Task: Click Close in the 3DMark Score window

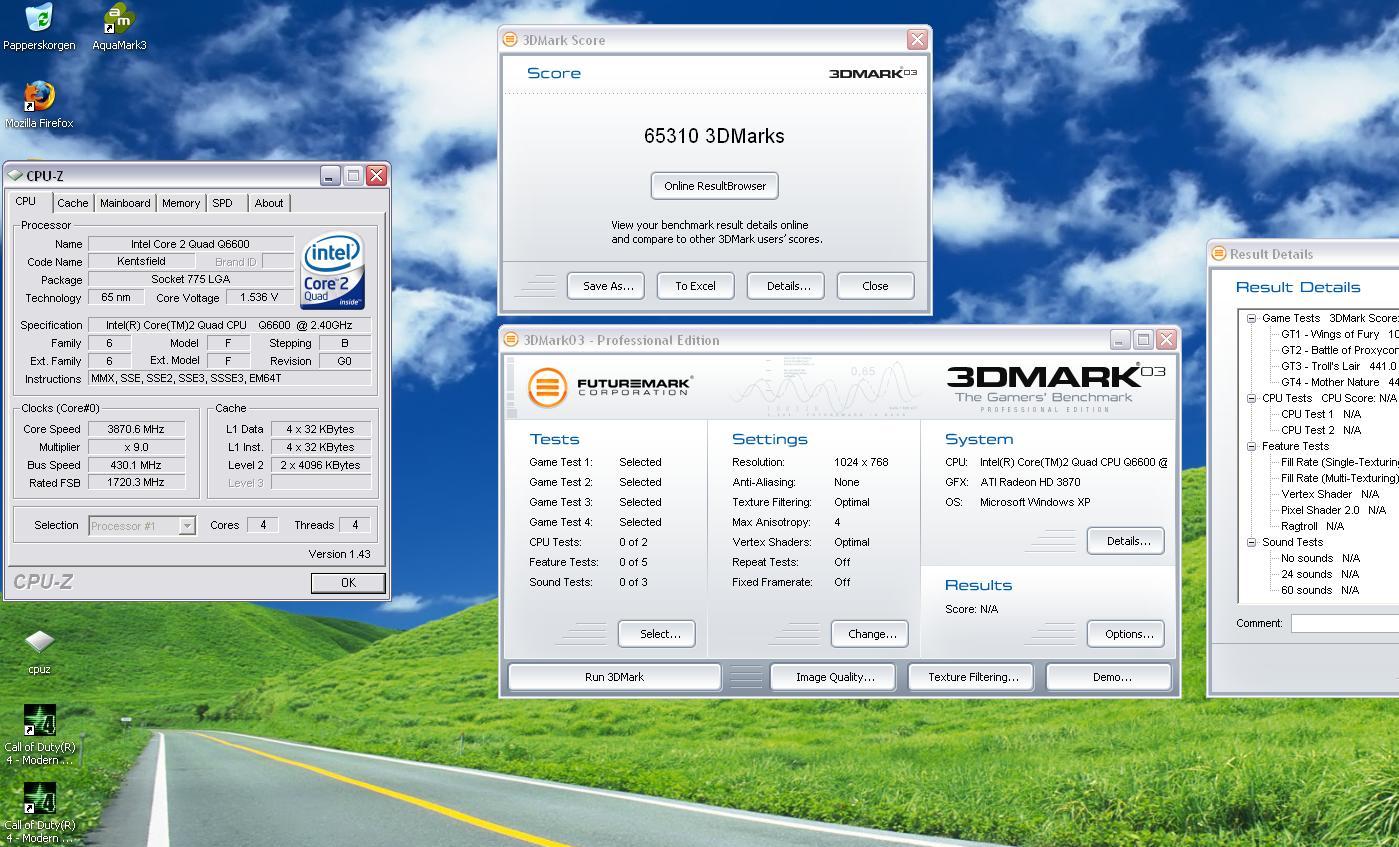Action: [875, 286]
